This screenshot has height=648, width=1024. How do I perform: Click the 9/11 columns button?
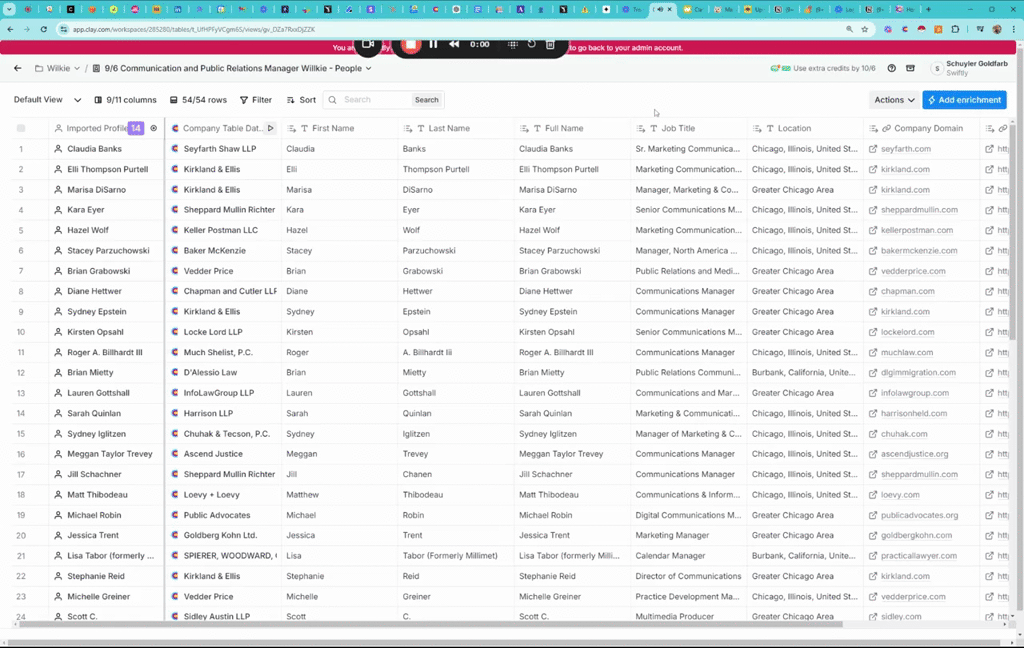tap(125, 100)
